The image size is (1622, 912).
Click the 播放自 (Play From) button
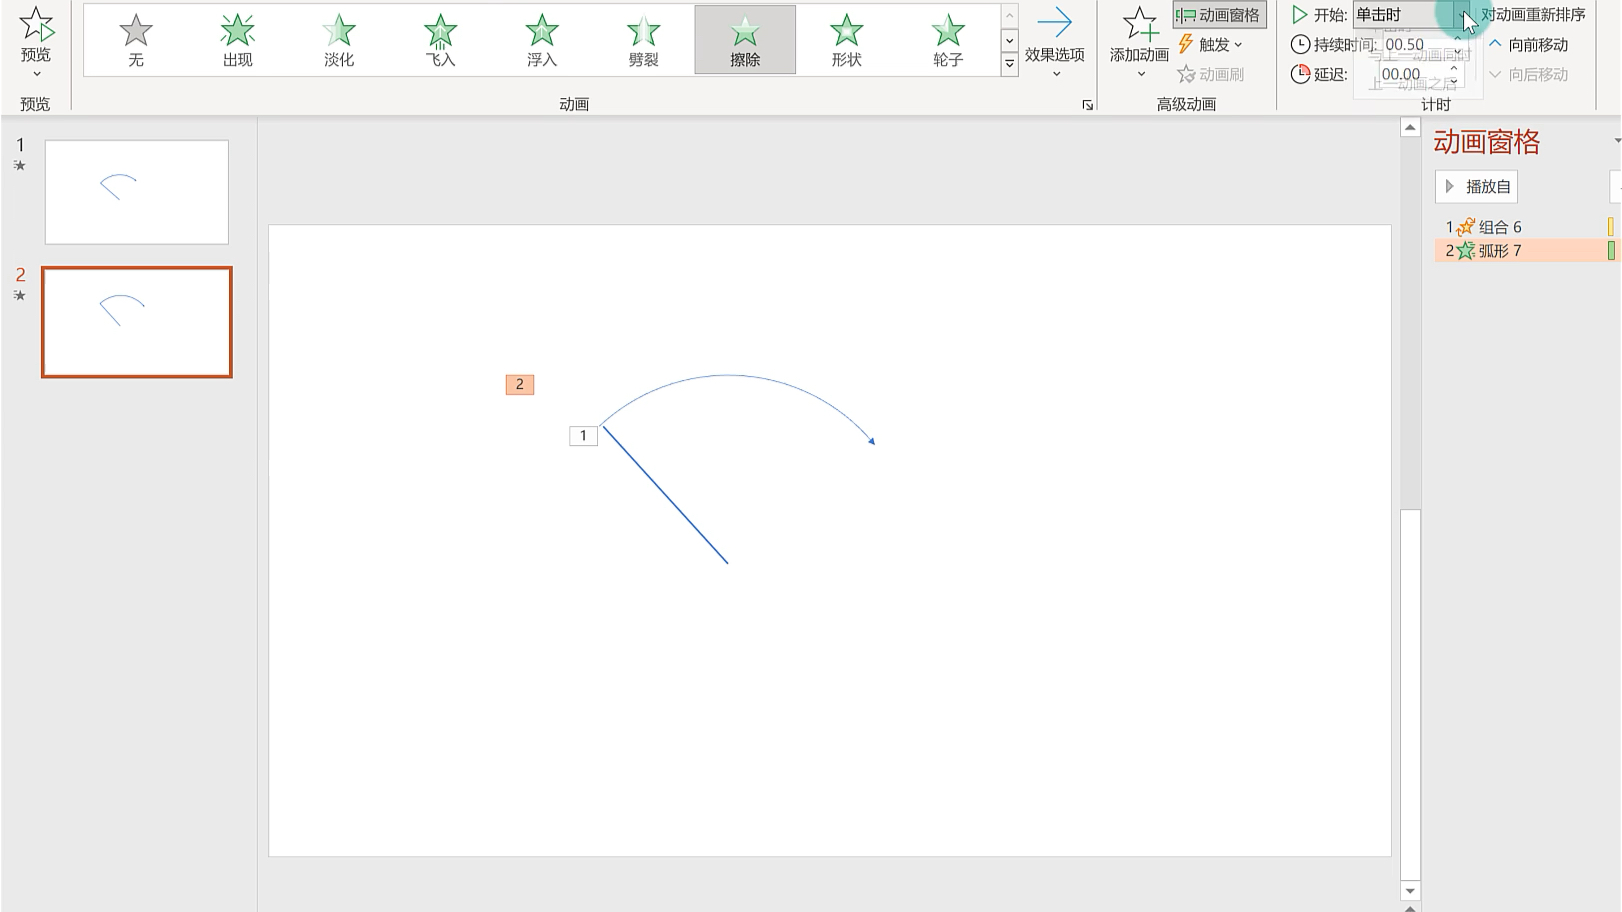coord(1476,186)
